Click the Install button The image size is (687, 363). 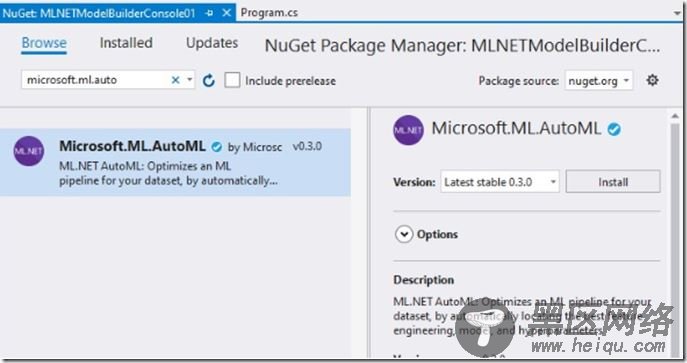click(613, 182)
